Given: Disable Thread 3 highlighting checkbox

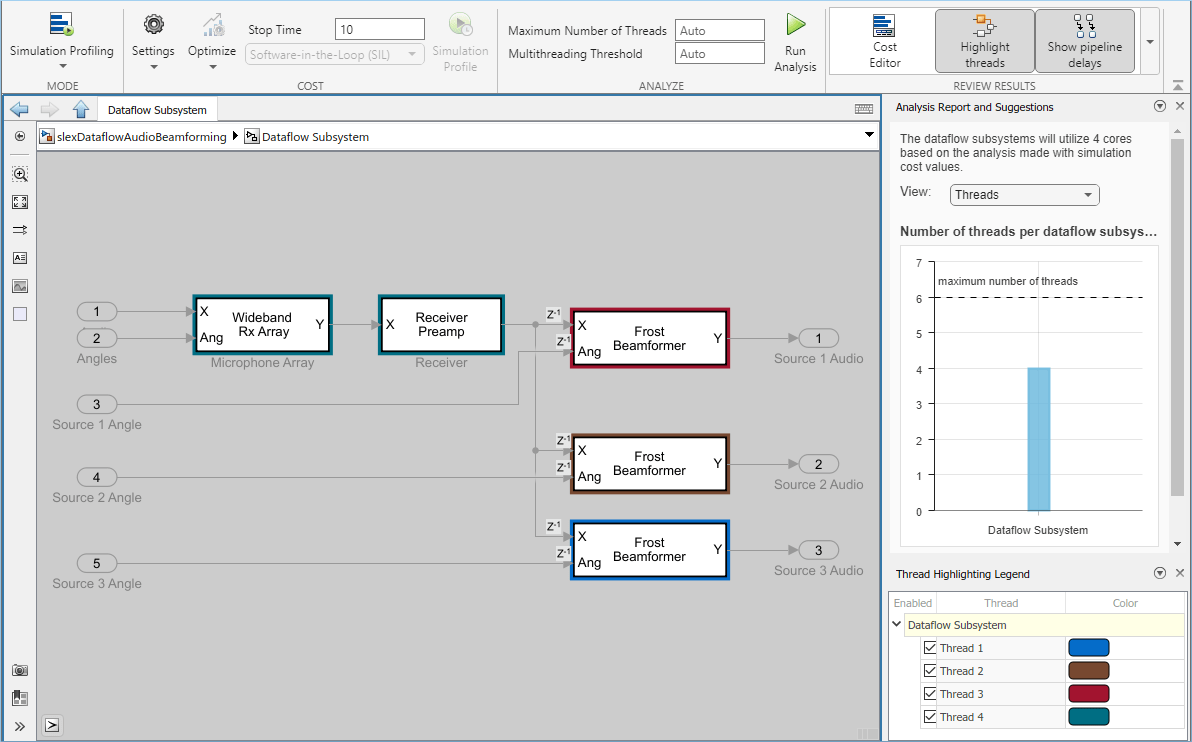Looking at the screenshot, I should 930,694.
